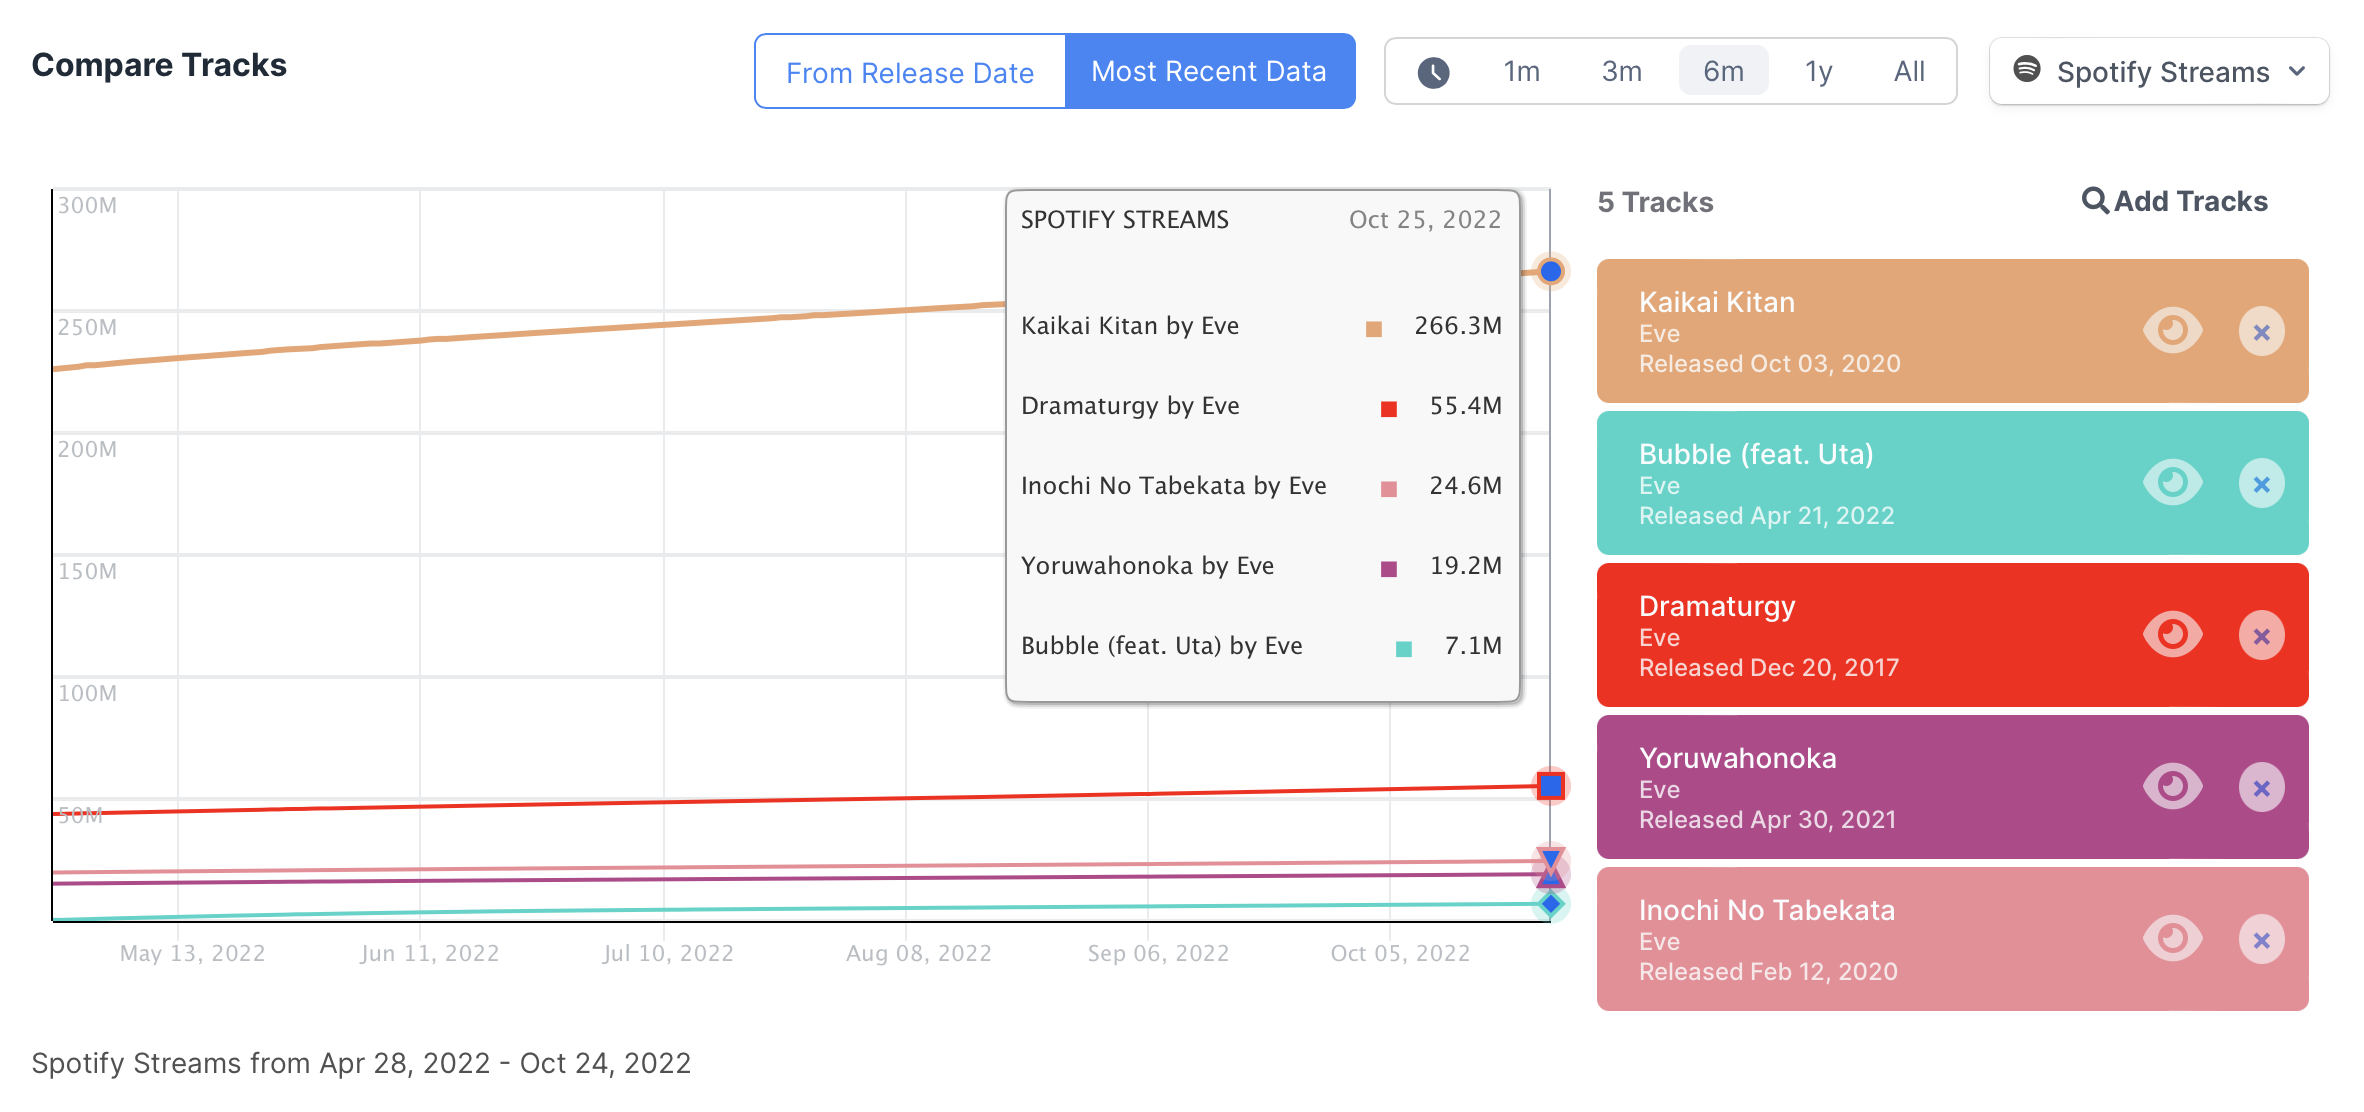
Task: Hide the Yoruwahonoka track line
Action: [2172, 787]
